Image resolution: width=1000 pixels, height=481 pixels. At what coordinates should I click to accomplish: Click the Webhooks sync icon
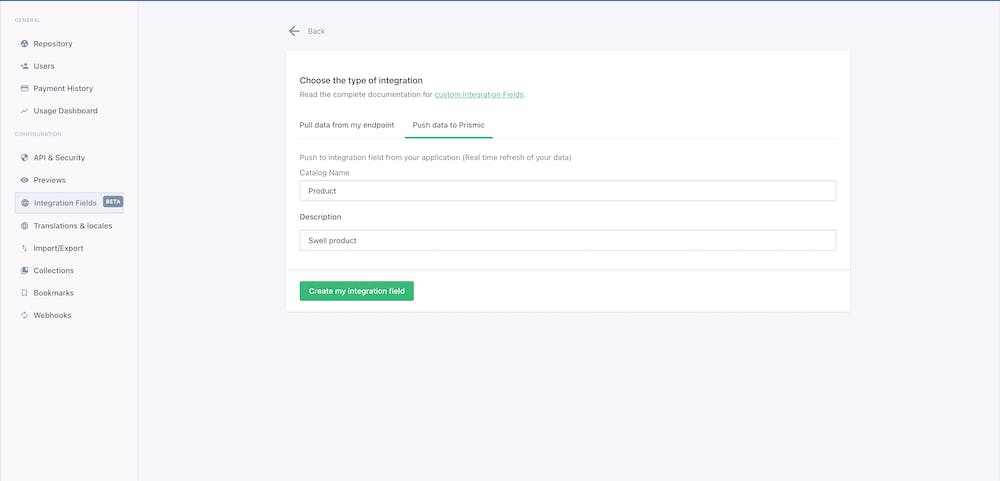24,315
